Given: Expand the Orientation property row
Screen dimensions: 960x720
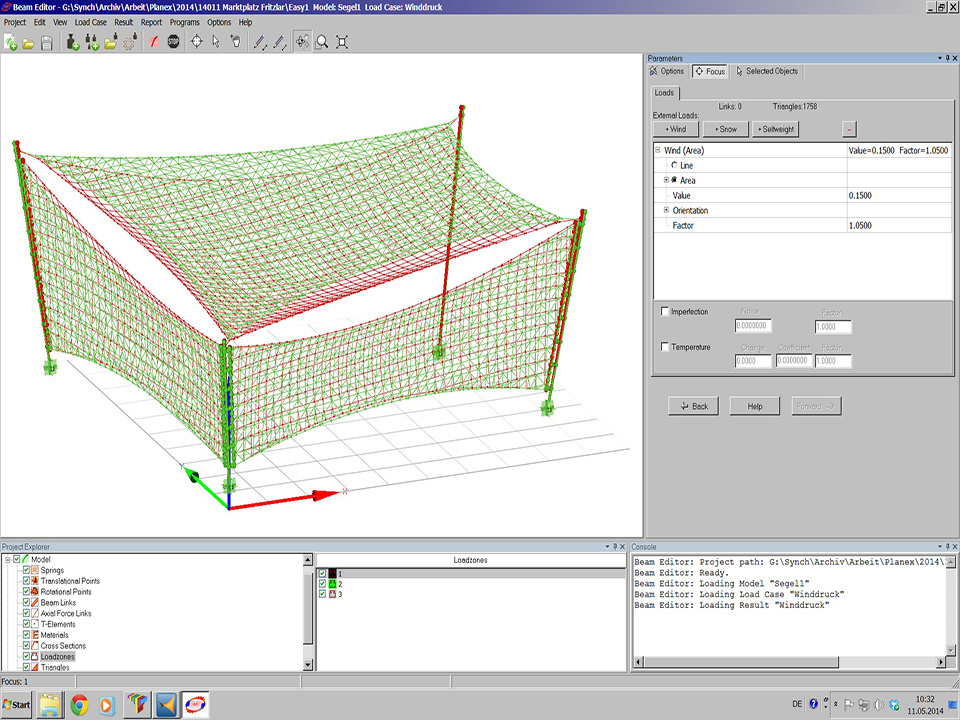Looking at the screenshot, I should coord(666,210).
